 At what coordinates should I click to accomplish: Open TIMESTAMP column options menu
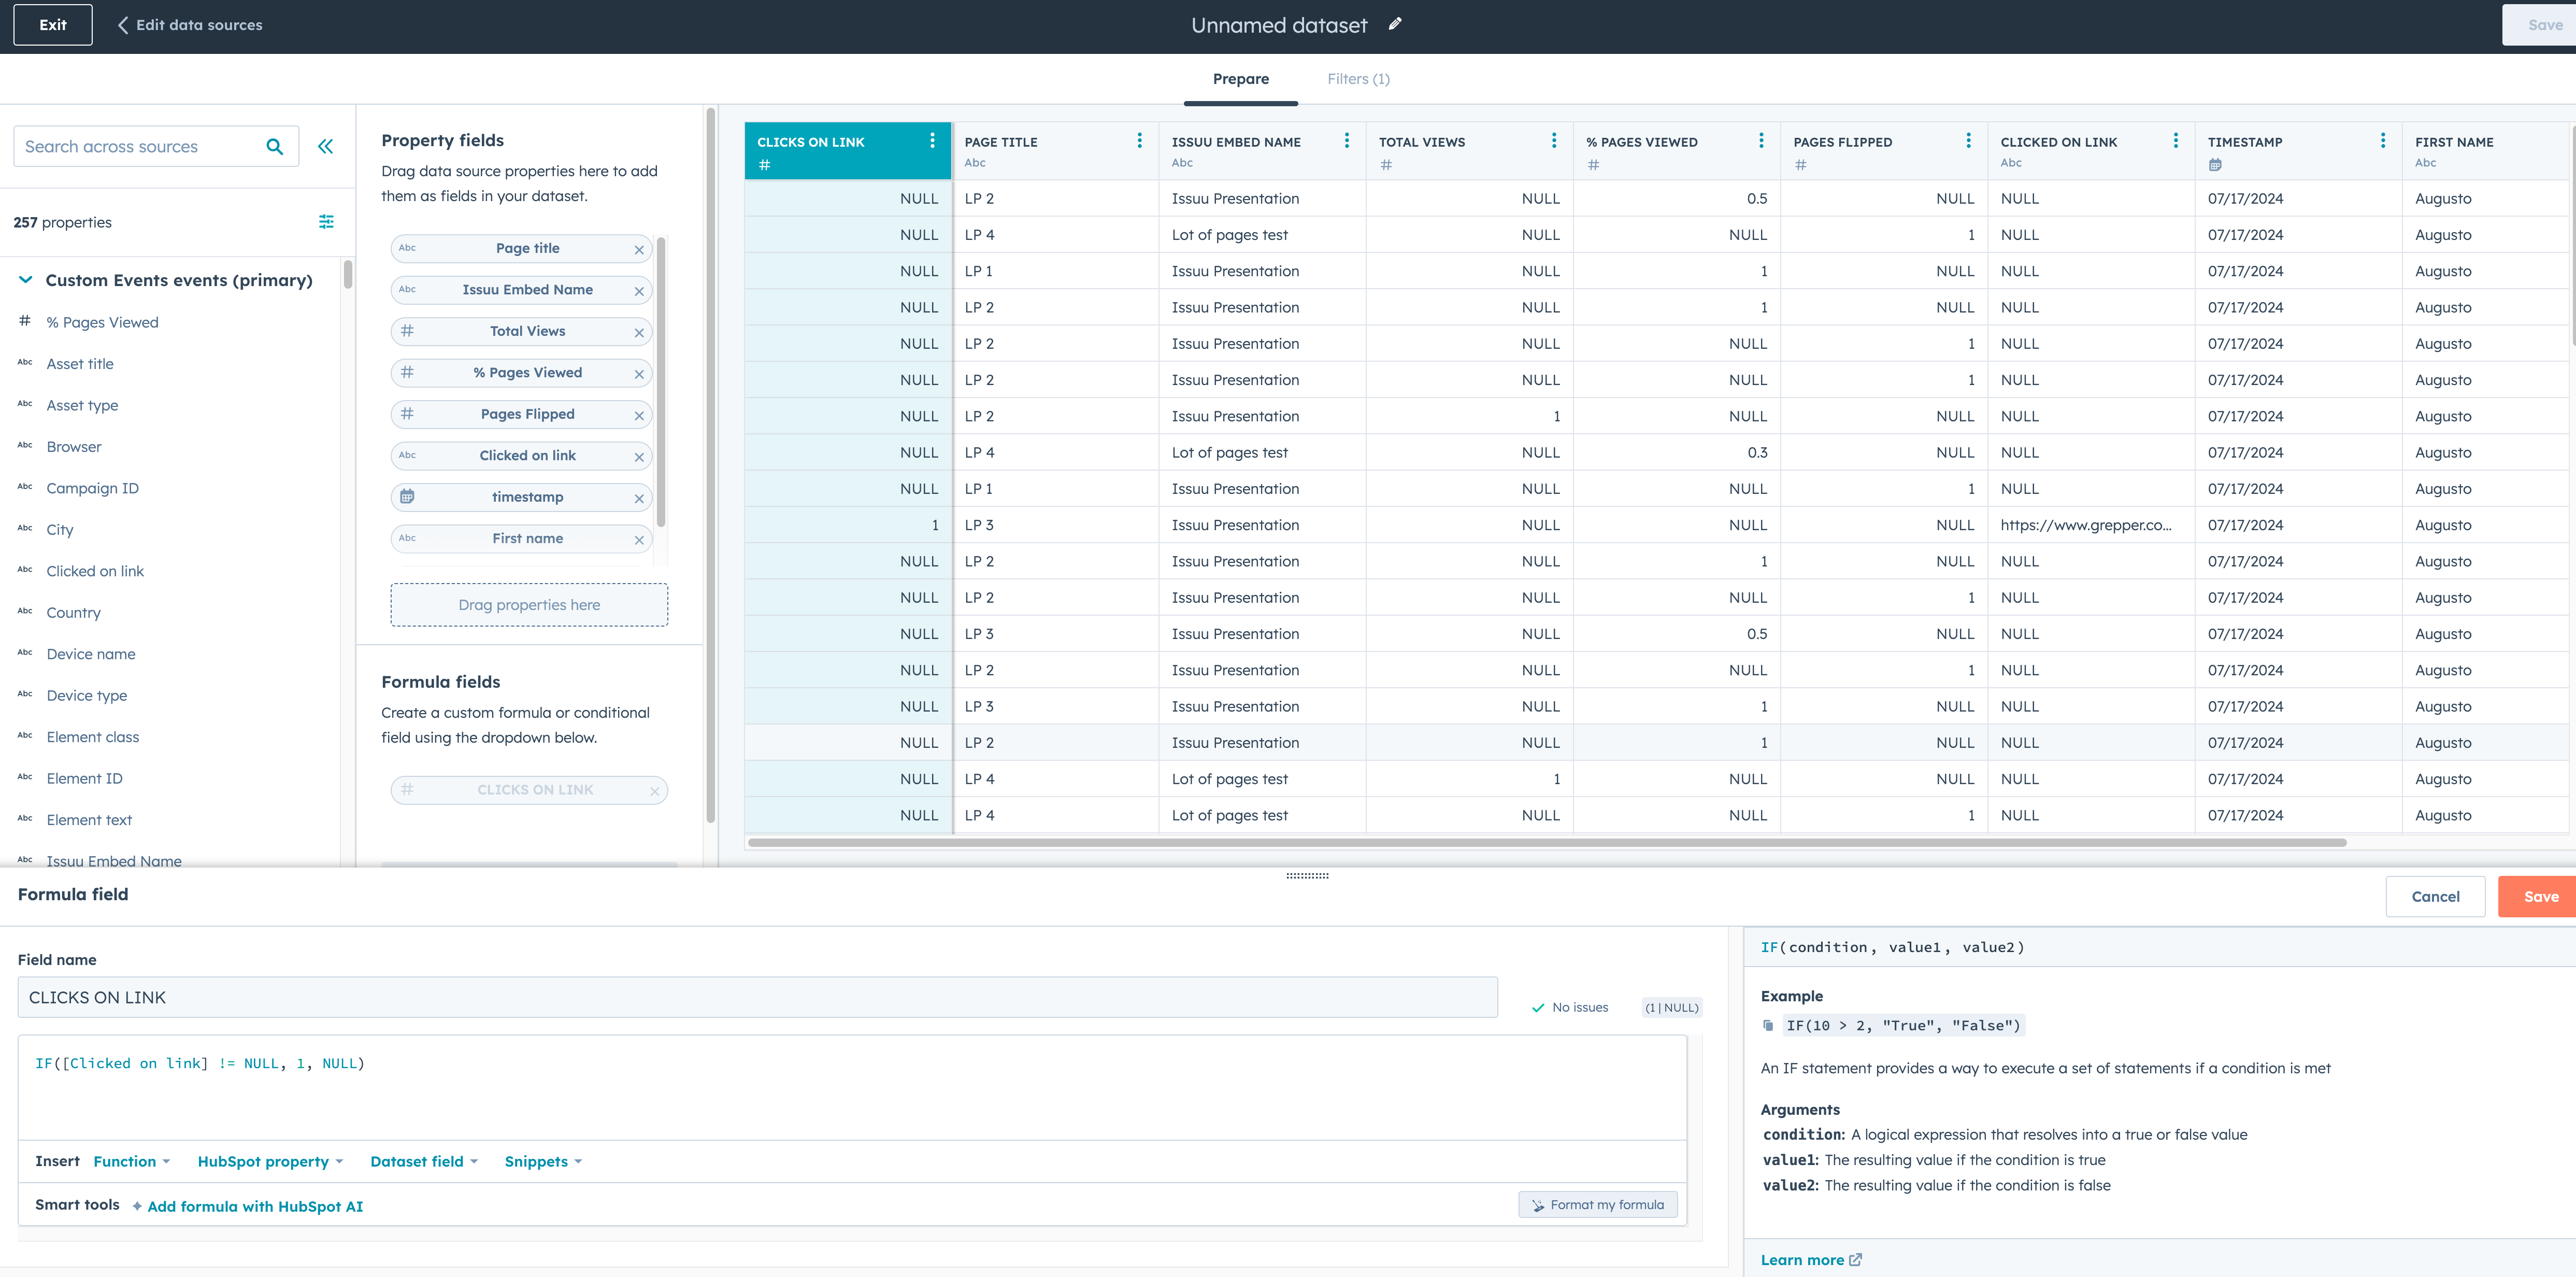pyautogui.click(x=2383, y=141)
